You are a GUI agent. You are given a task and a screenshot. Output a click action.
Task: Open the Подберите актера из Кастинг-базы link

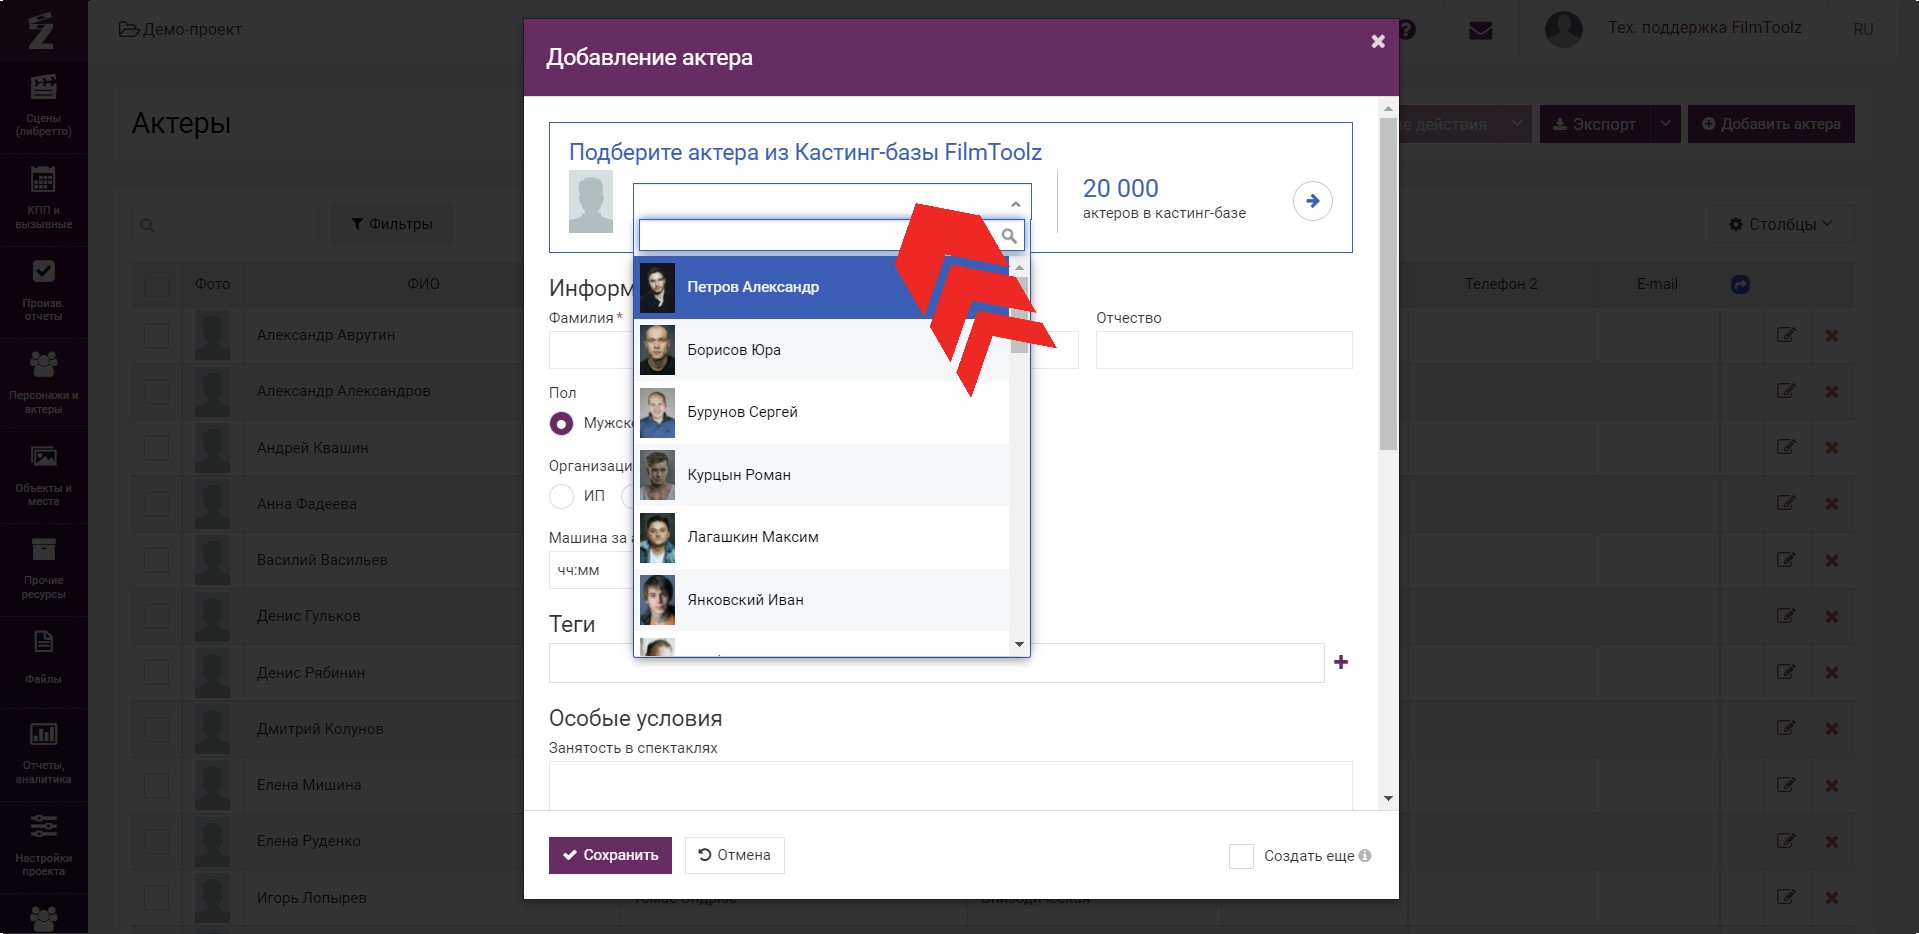pyautogui.click(x=805, y=152)
